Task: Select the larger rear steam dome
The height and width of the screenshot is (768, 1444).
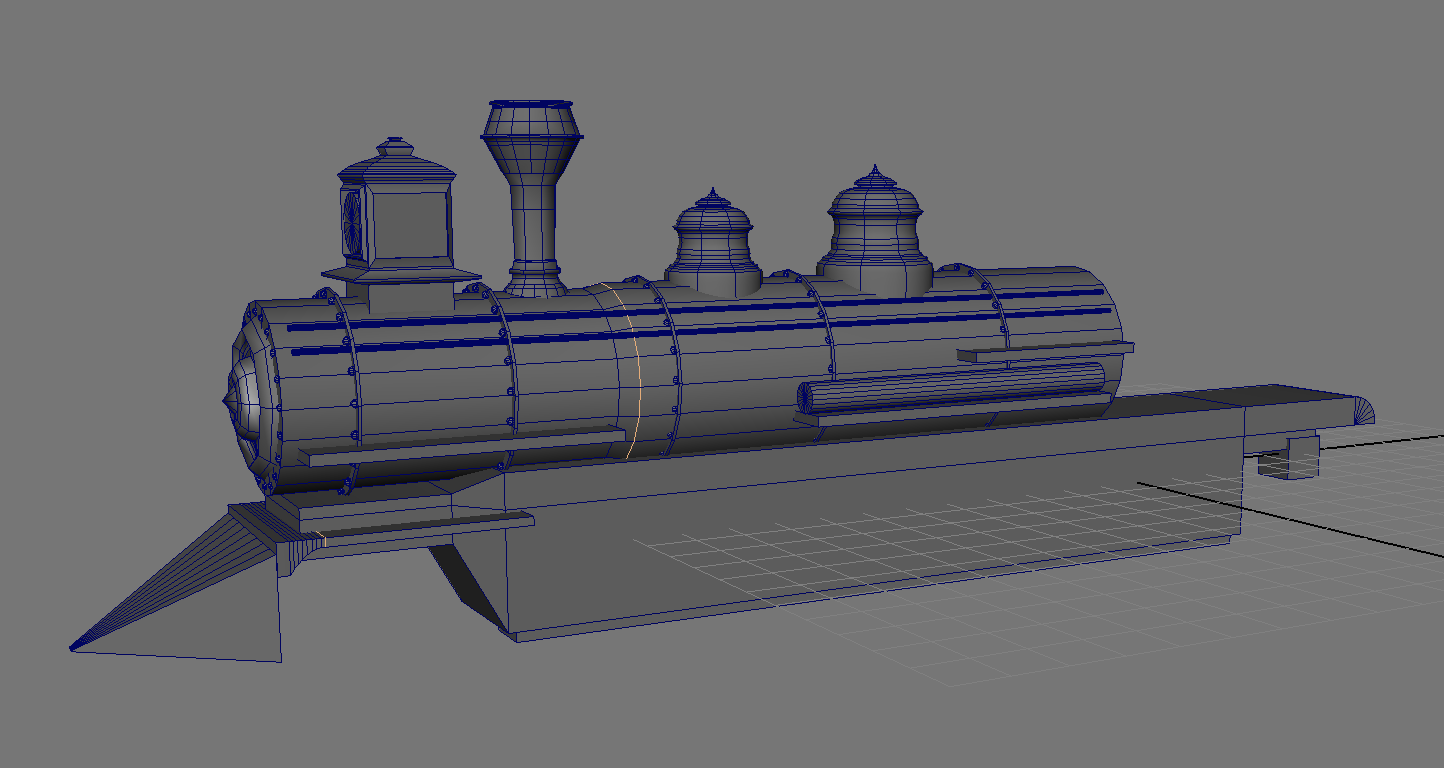Action: [x=874, y=225]
